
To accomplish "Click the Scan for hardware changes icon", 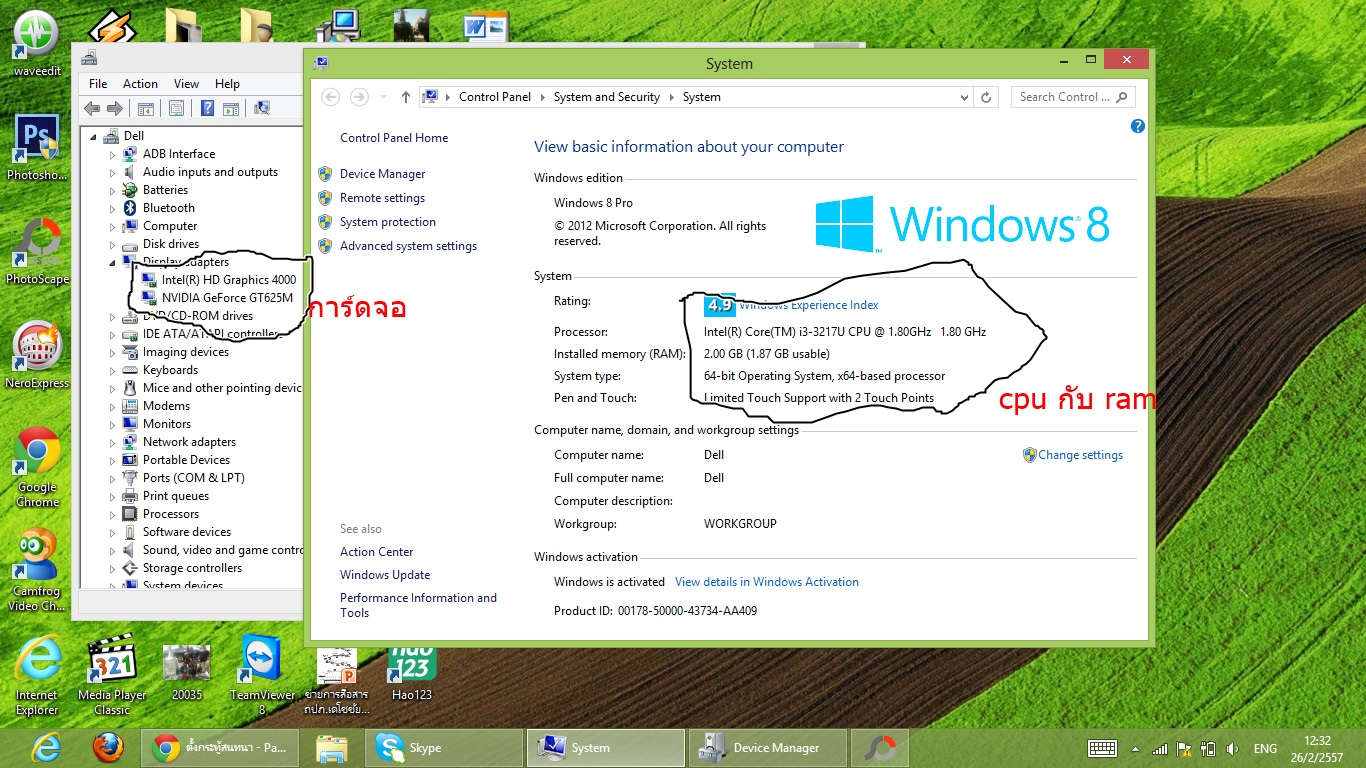I will [x=262, y=109].
